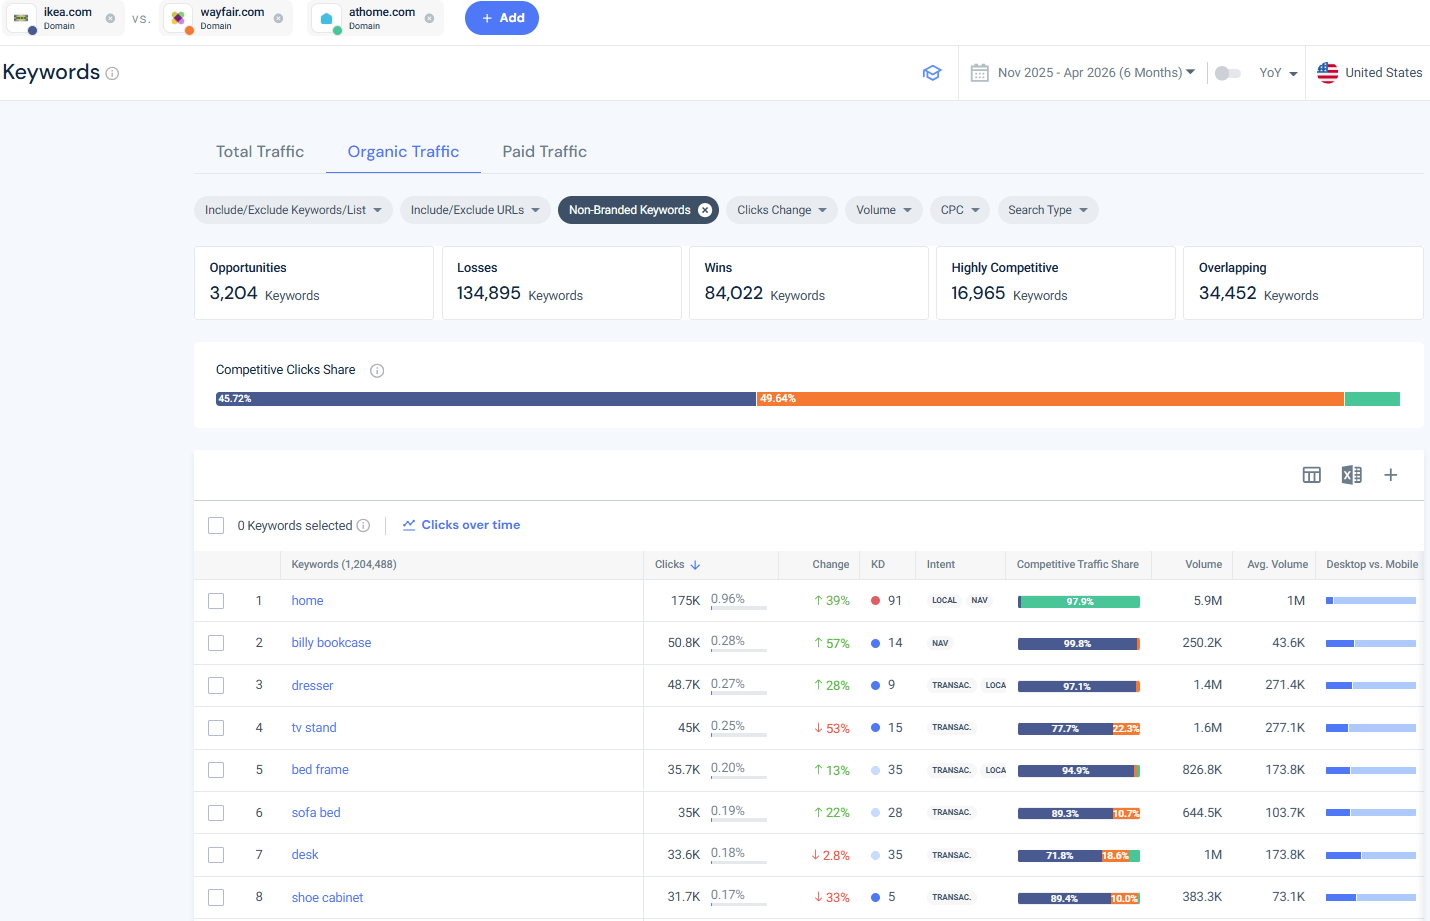Screen dimensions: 1430x921
Task: Click the plus icon above table
Action: pos(1390,475)
